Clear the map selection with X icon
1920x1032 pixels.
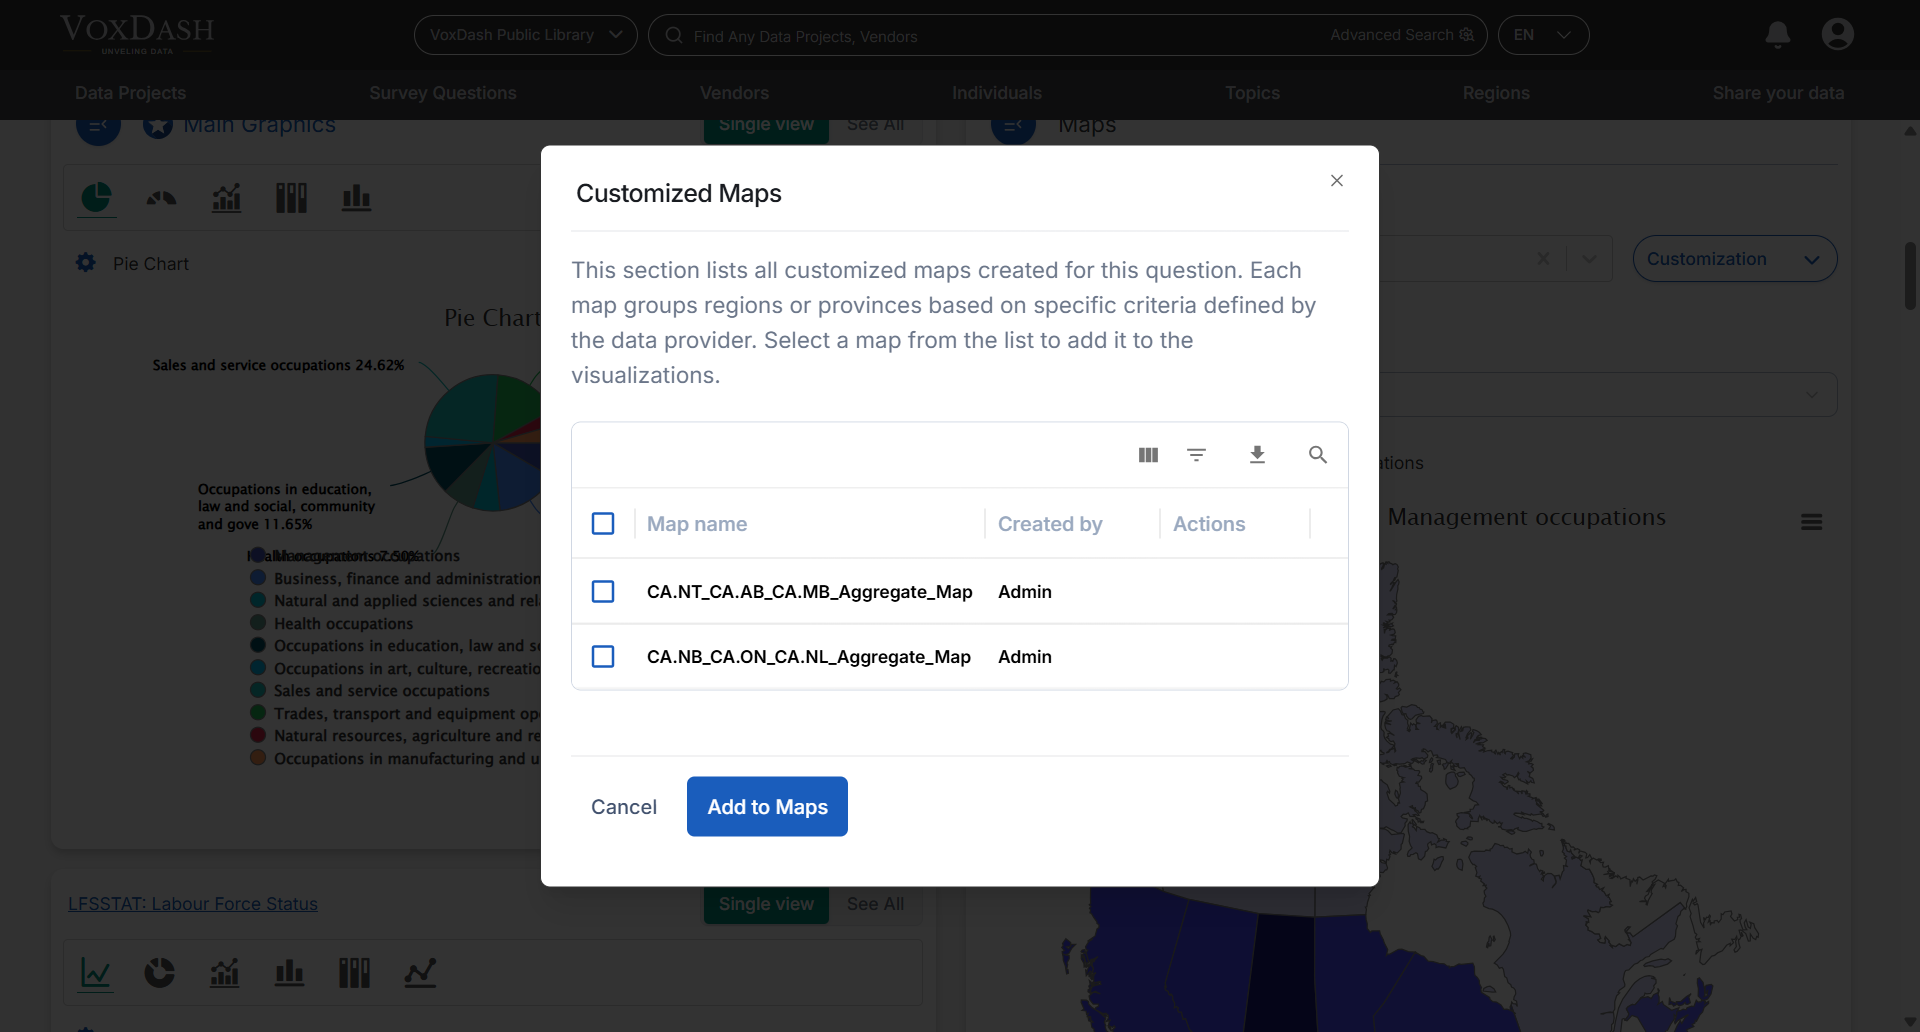[x=1543, y=259]
